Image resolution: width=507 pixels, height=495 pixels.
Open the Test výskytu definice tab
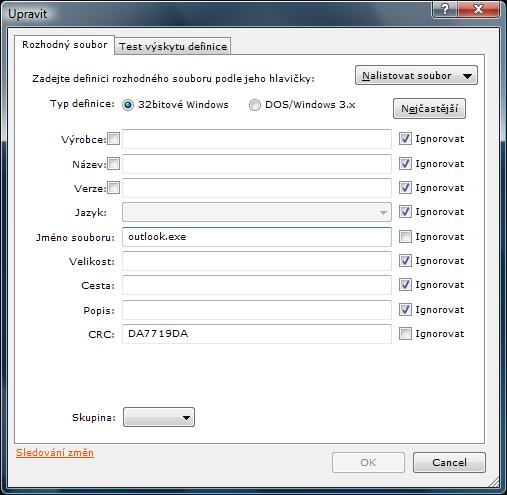coord(173,47)
